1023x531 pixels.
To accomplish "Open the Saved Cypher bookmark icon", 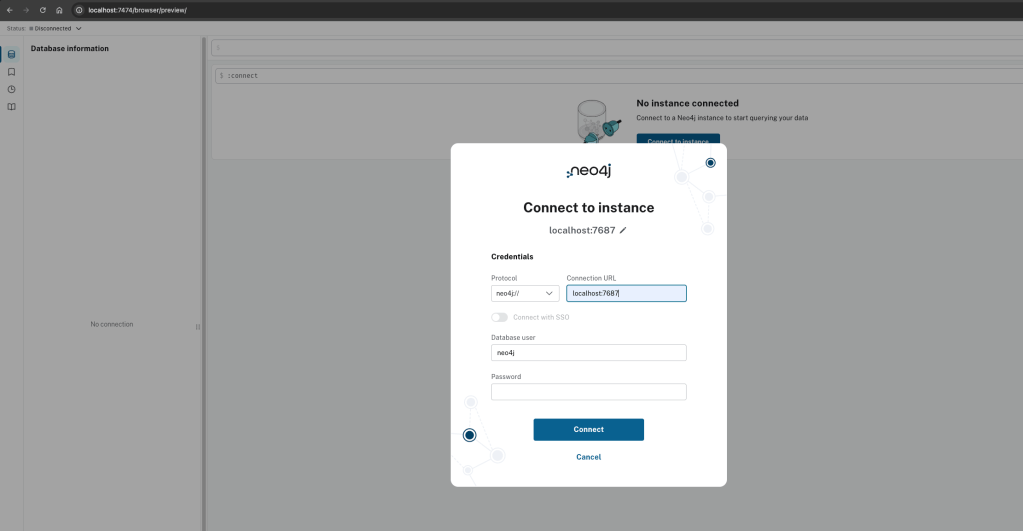I will 11,72.
